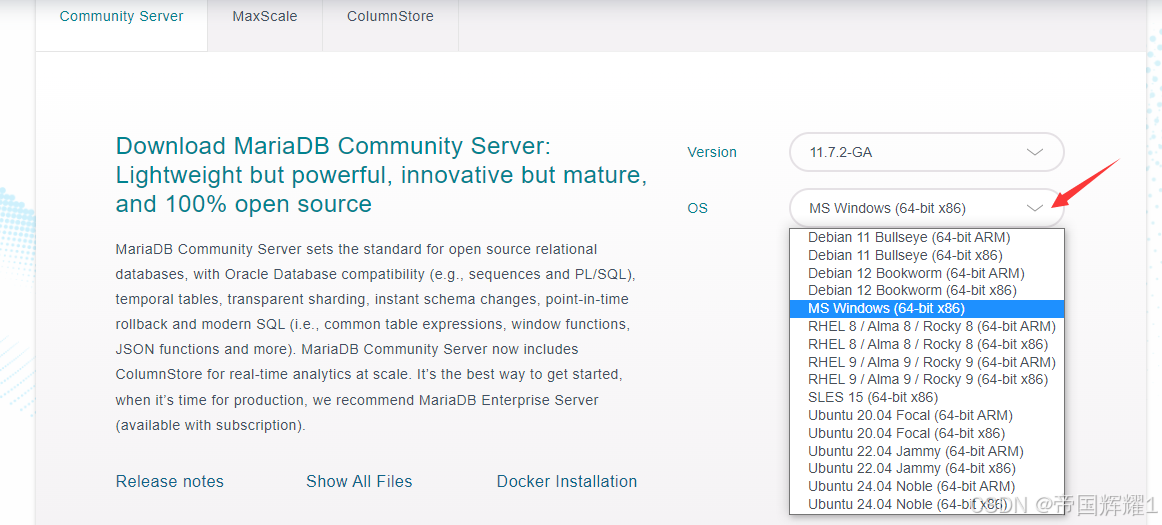Choose Debian 11 Bullseye (64-bit ARM)
Viewport: 1162px width, 525px height.
click(x=927, y=238)
